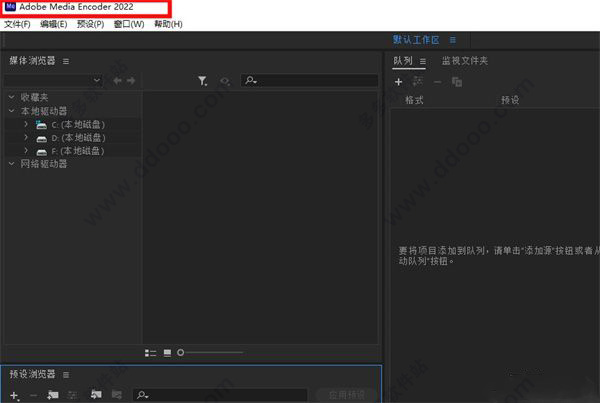Click the media browser search field
600x403 pixels.
(309, 80)
